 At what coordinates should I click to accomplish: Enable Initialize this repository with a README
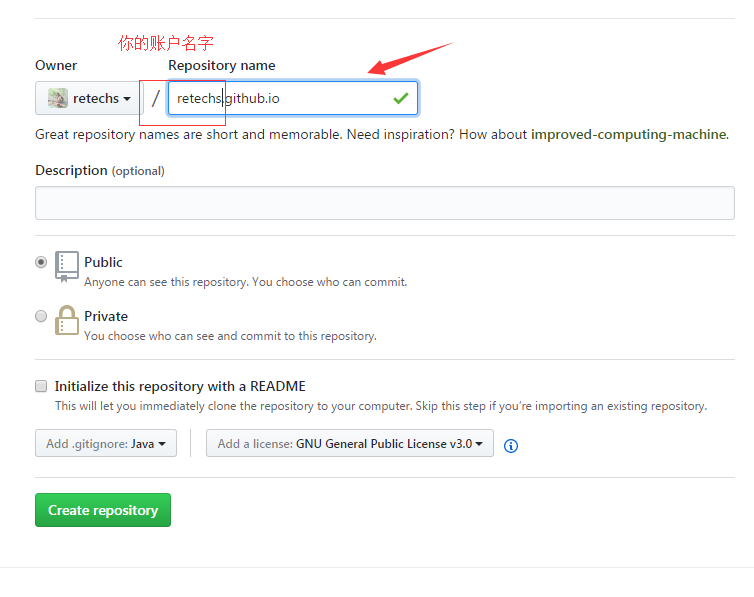(x=41, y=386)
